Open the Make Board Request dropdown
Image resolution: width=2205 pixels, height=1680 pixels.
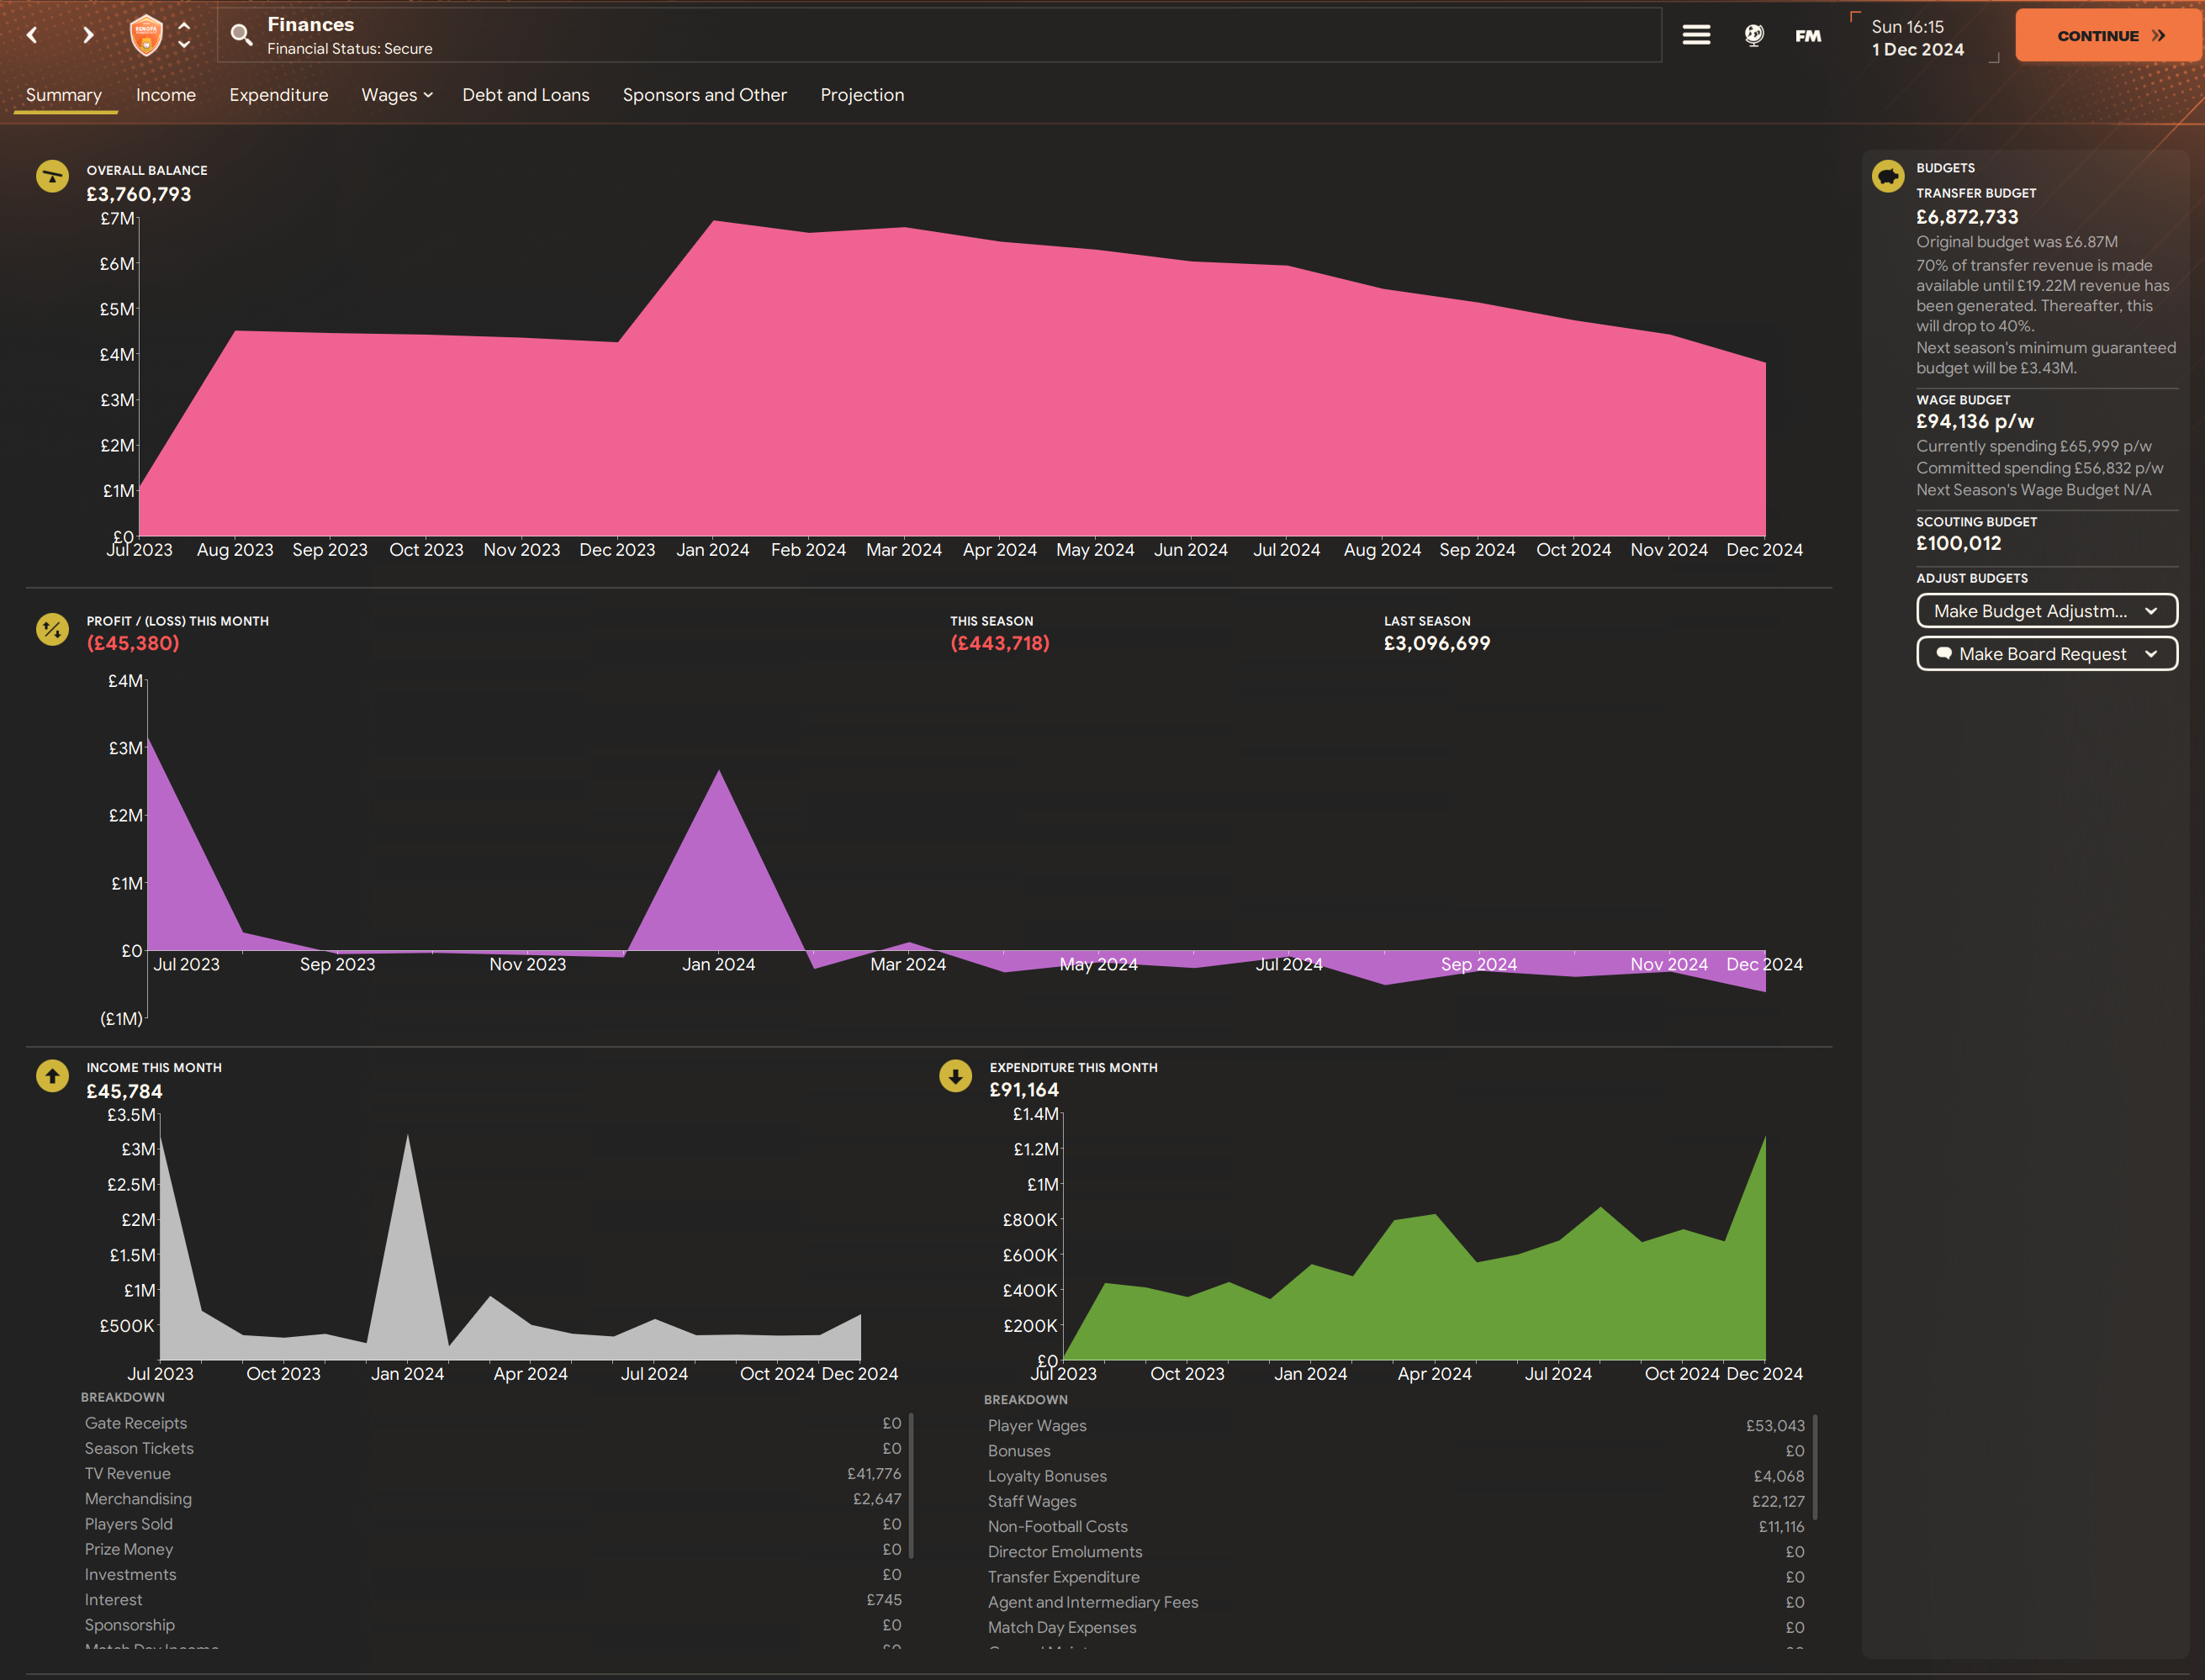(x=2046, y=654)
